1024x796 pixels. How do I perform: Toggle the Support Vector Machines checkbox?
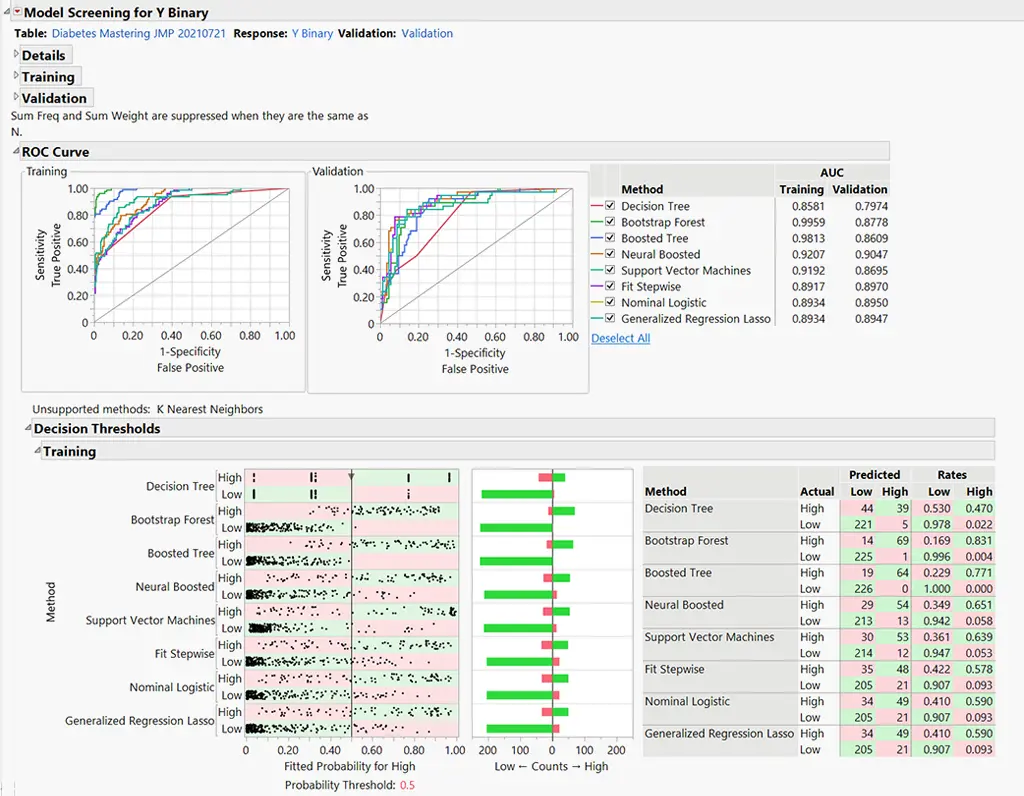point(608,270)
